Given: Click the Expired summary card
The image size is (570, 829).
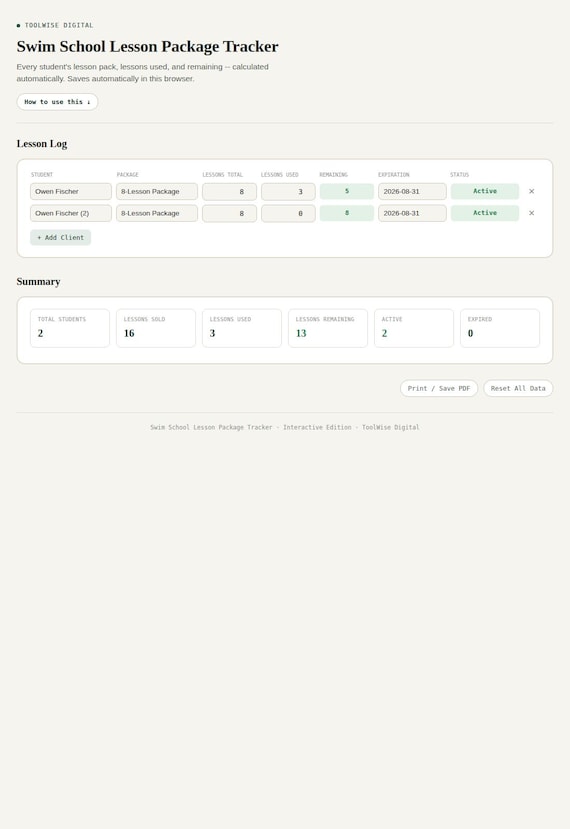Looking at the screenshot, I should tap(500, 328).
